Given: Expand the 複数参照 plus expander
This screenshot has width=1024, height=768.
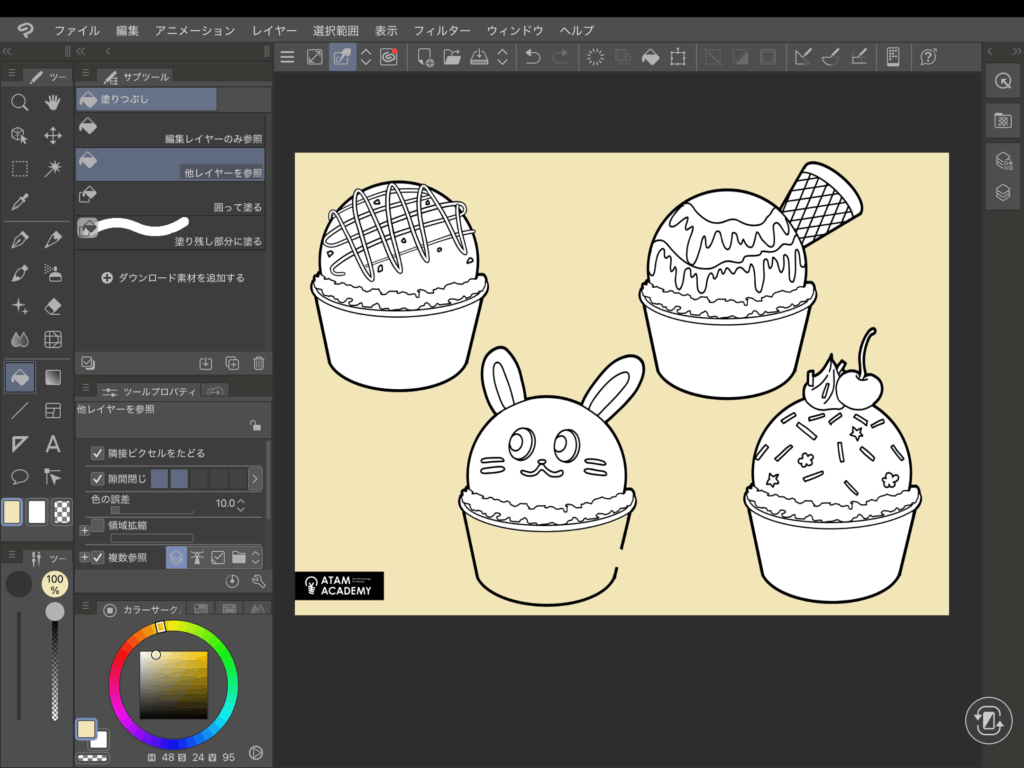Looking at the screenshot, I should coord(84,558).
